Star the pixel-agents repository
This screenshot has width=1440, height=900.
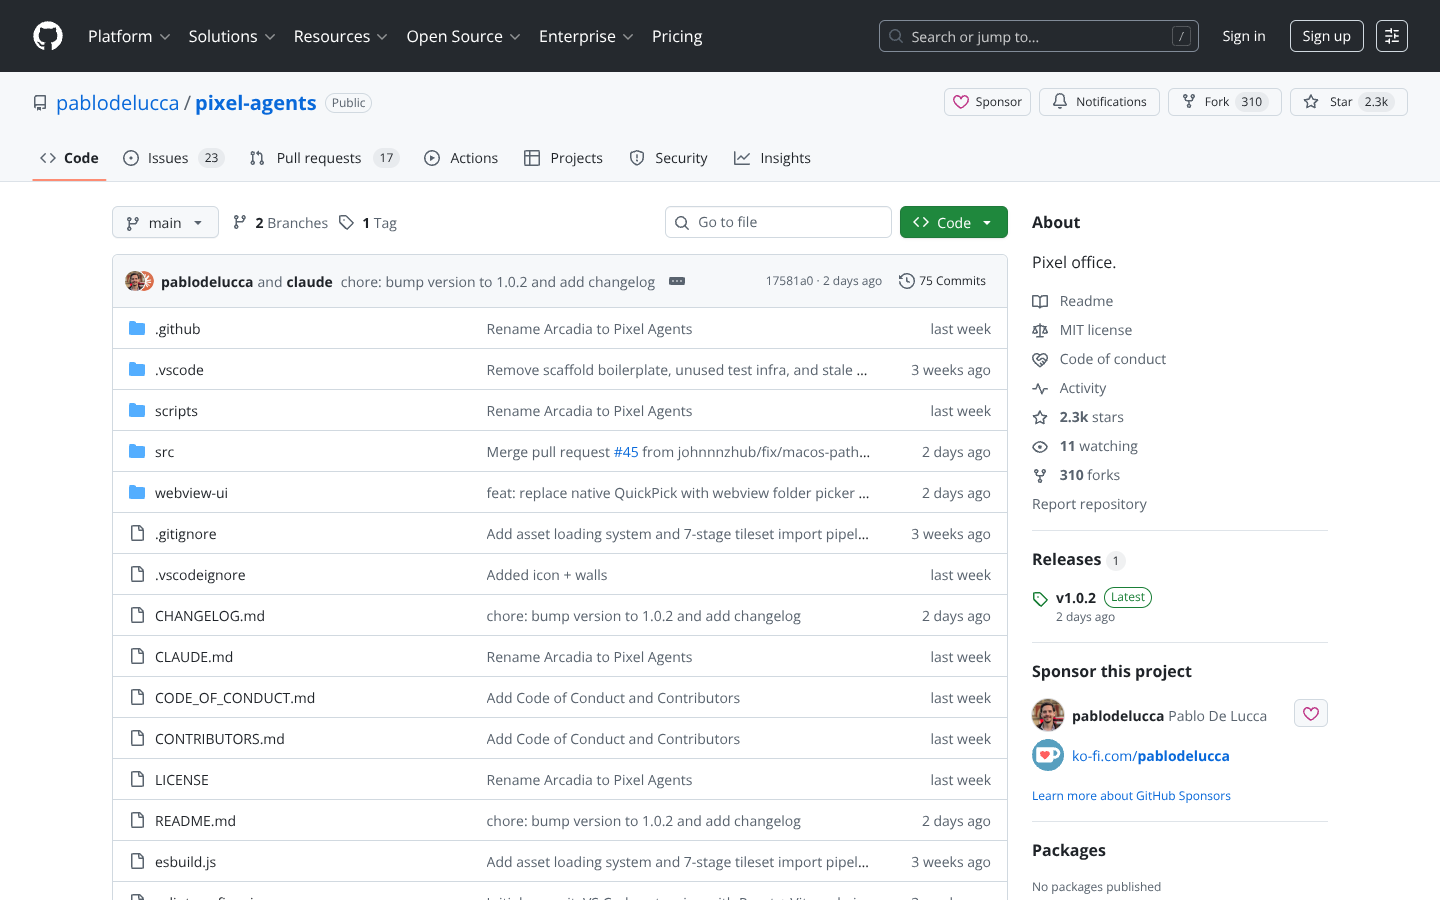pos(1347,102)
